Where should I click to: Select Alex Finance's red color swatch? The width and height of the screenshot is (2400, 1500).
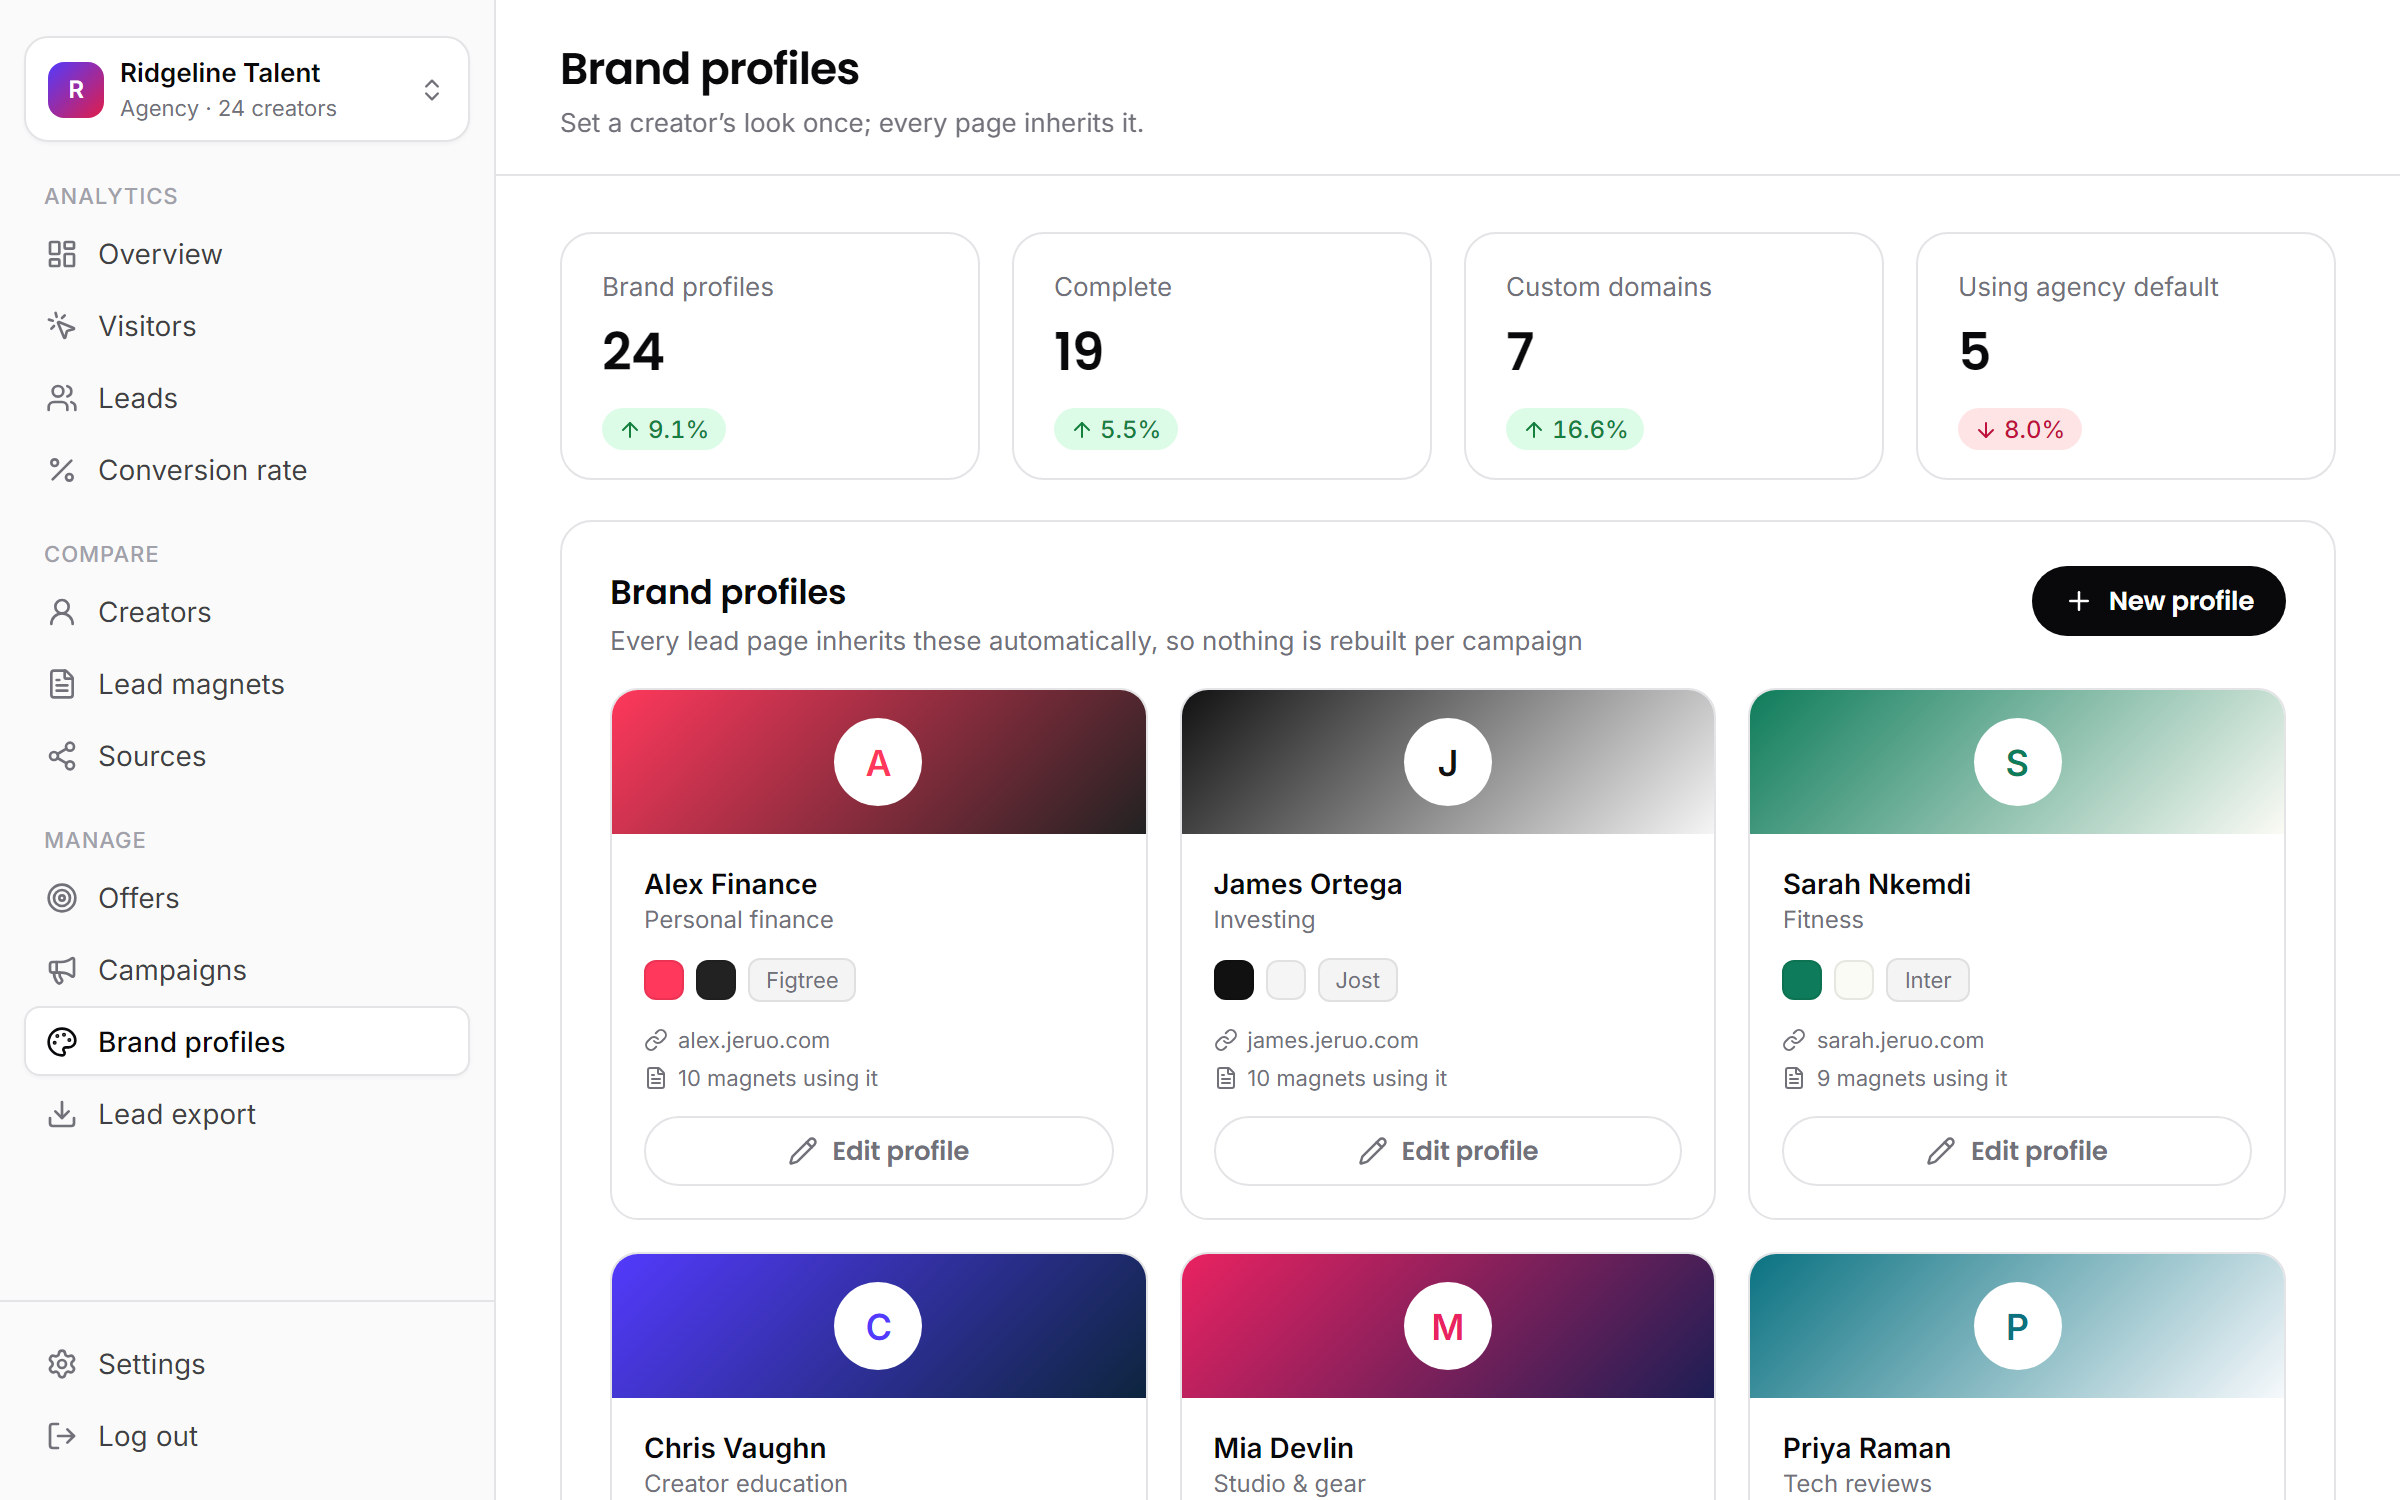coord(664,980)
